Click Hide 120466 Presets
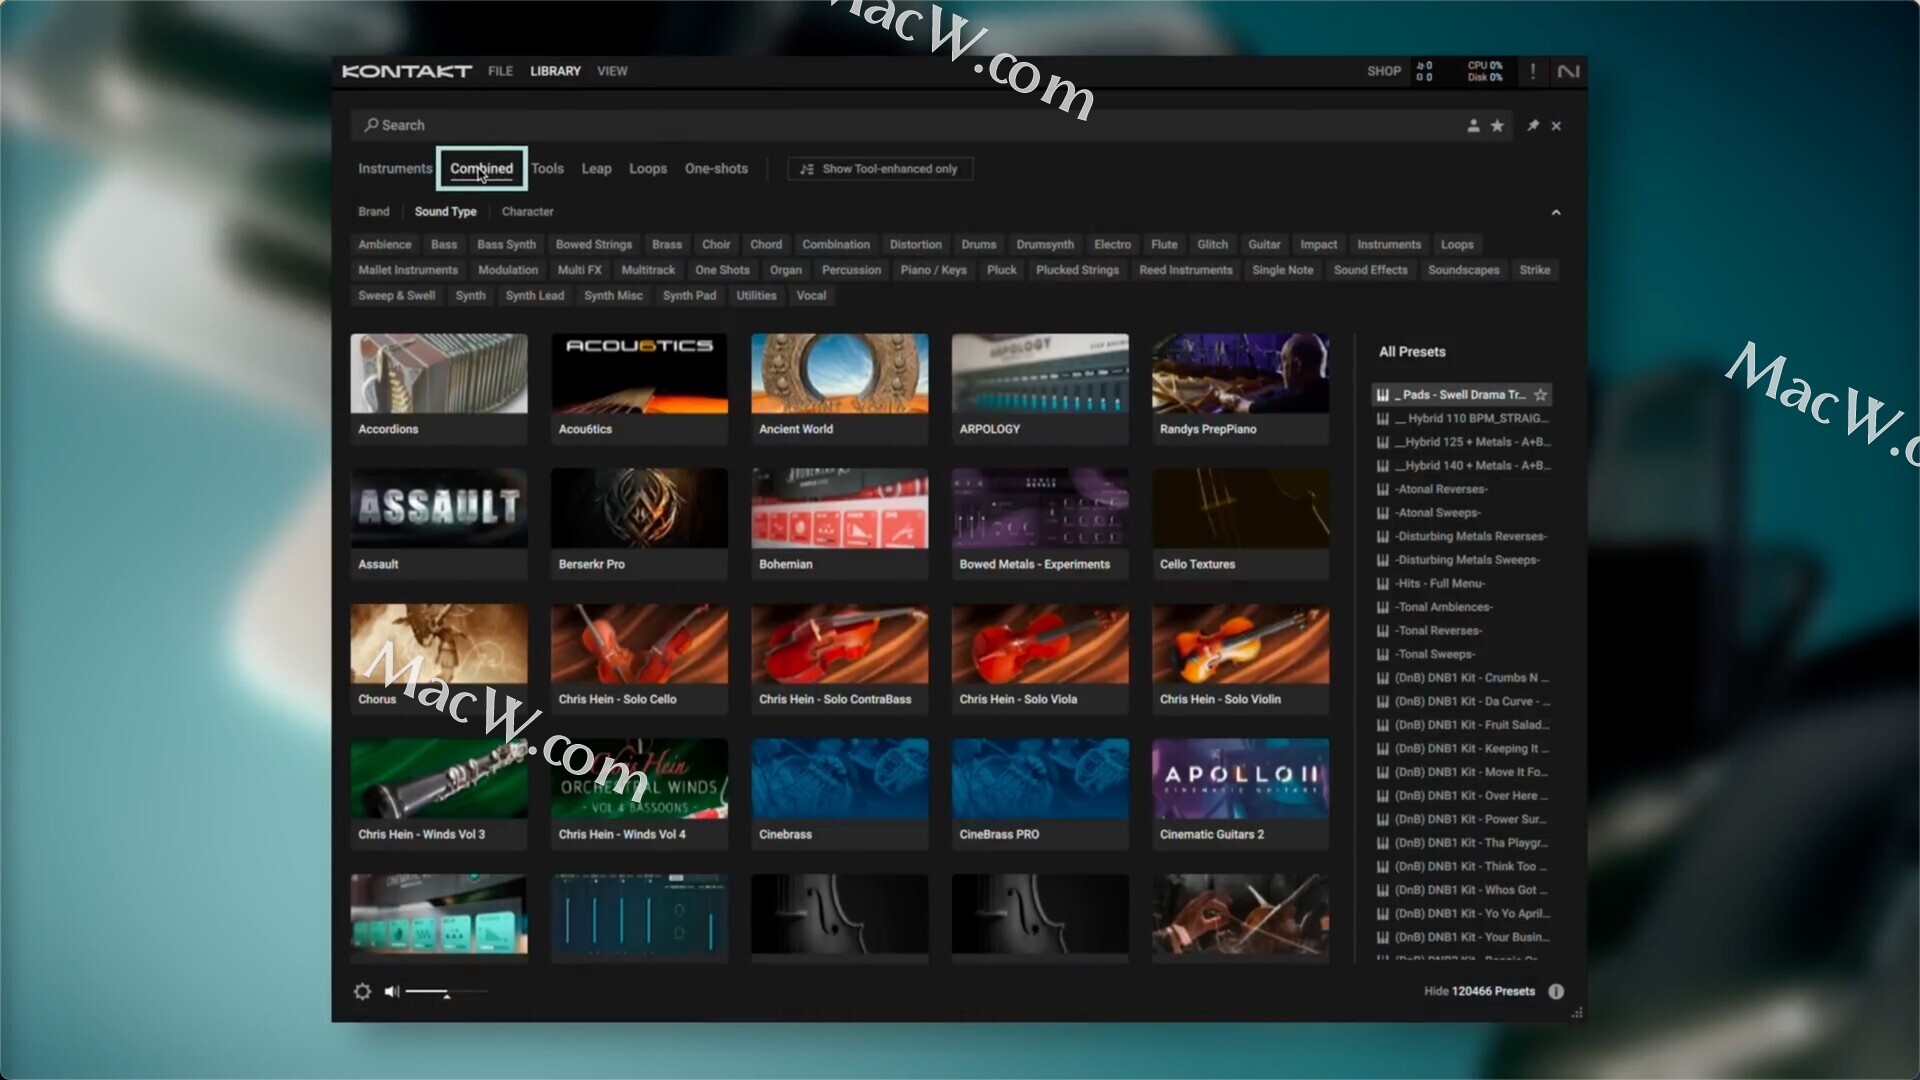1920x1080 pixels. coord(1479,991)
